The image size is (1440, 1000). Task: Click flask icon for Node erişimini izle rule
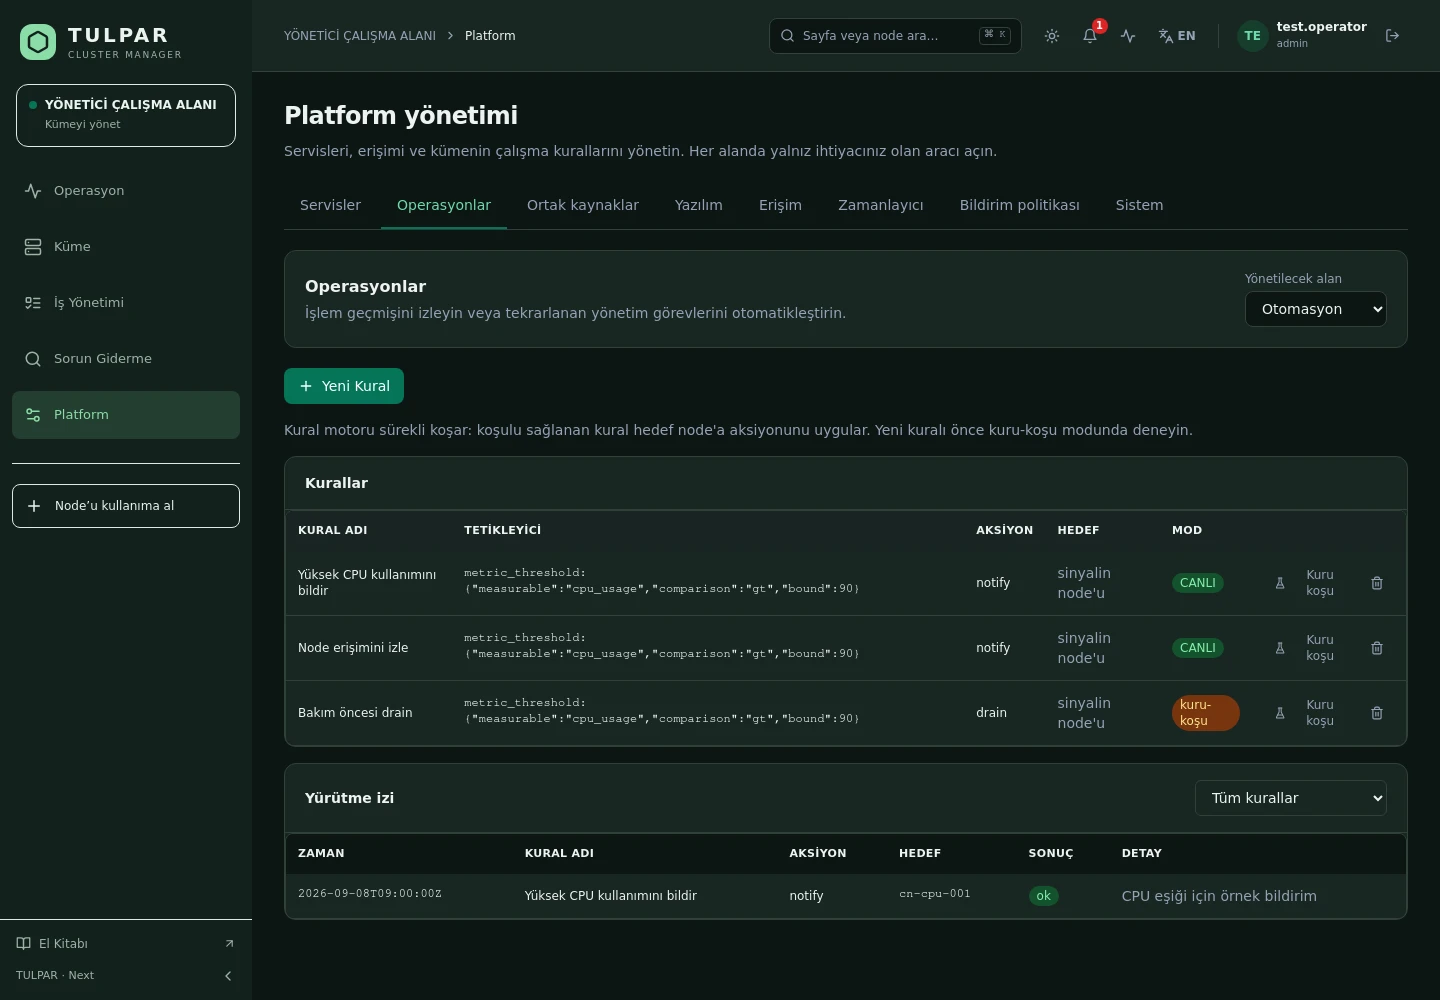tap(1280, 648)
